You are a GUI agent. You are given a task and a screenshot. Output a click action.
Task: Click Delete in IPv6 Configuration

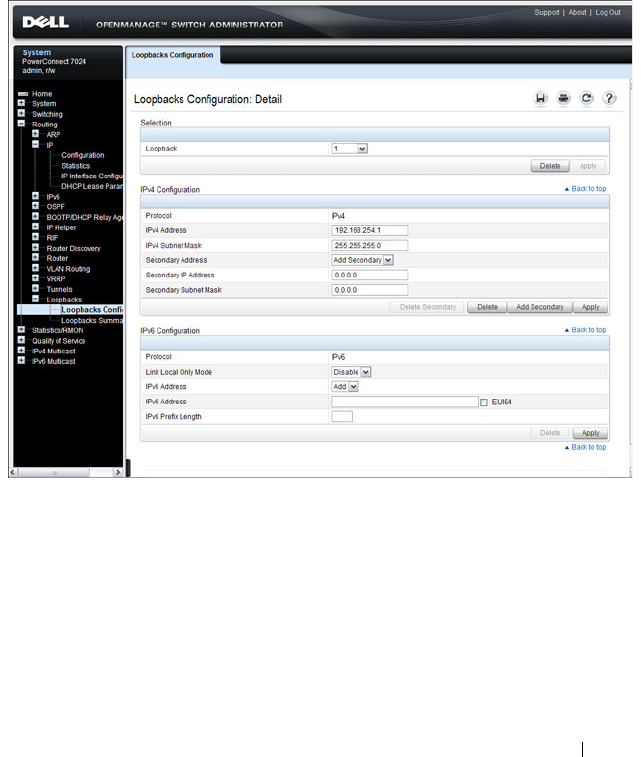coord(550,433)
